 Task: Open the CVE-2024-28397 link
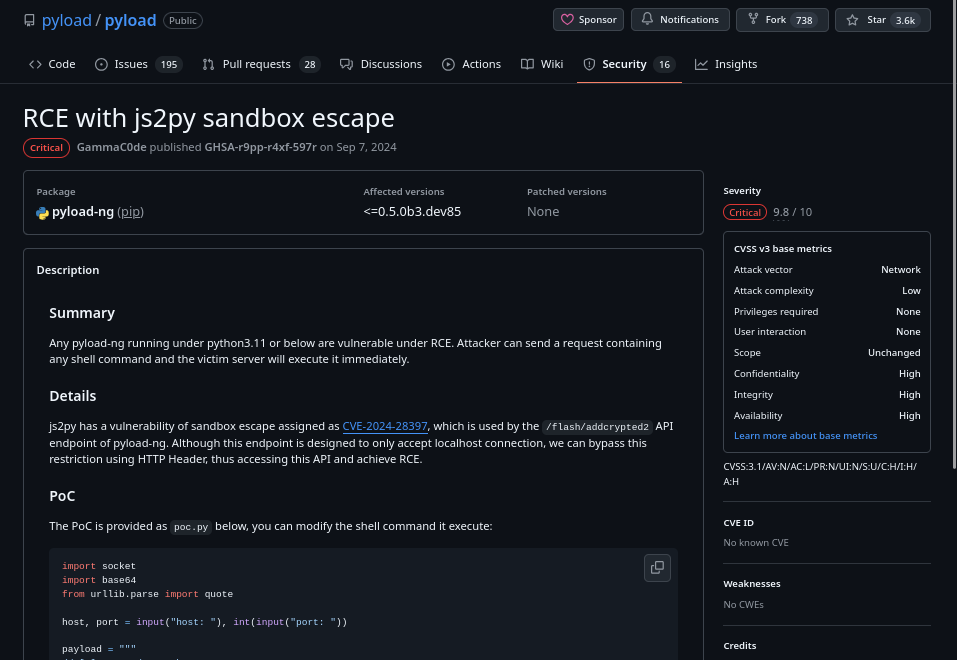pyautogui.click(x=385, y=426)
